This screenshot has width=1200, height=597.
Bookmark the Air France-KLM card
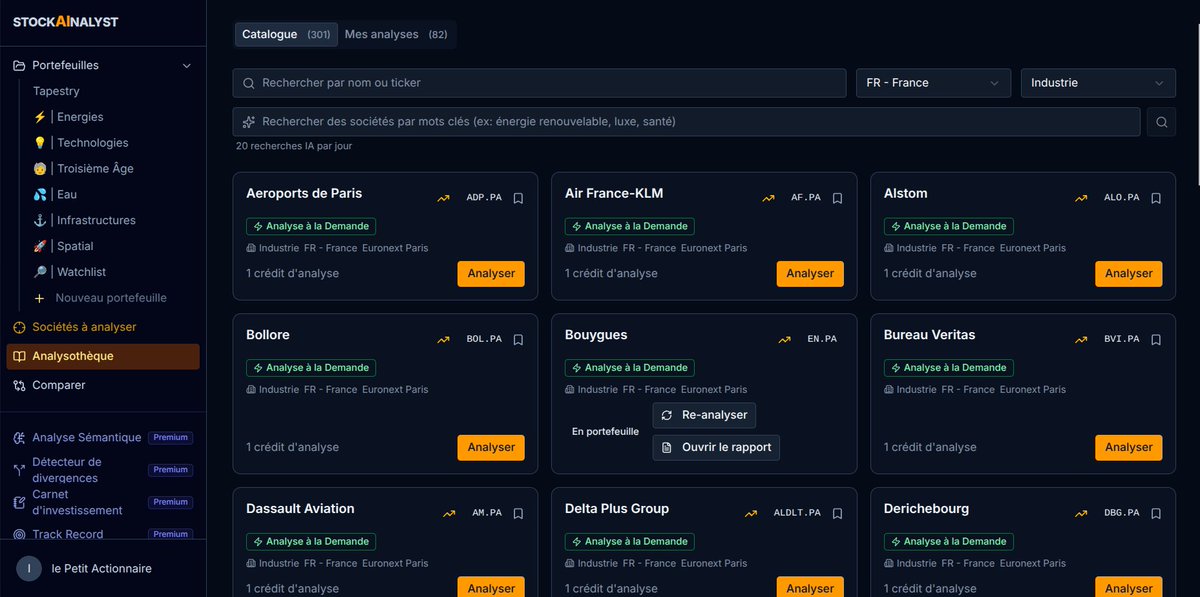pos(837,198)
